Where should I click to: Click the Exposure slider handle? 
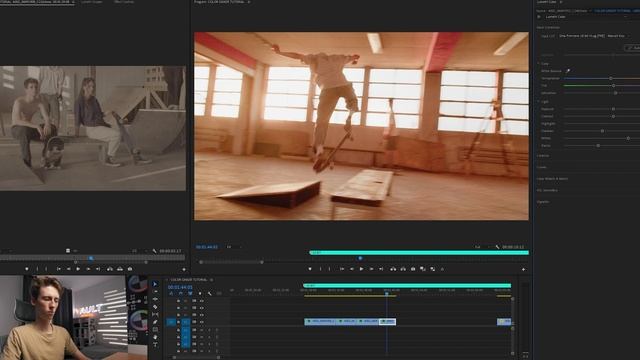tap(613, 109)
